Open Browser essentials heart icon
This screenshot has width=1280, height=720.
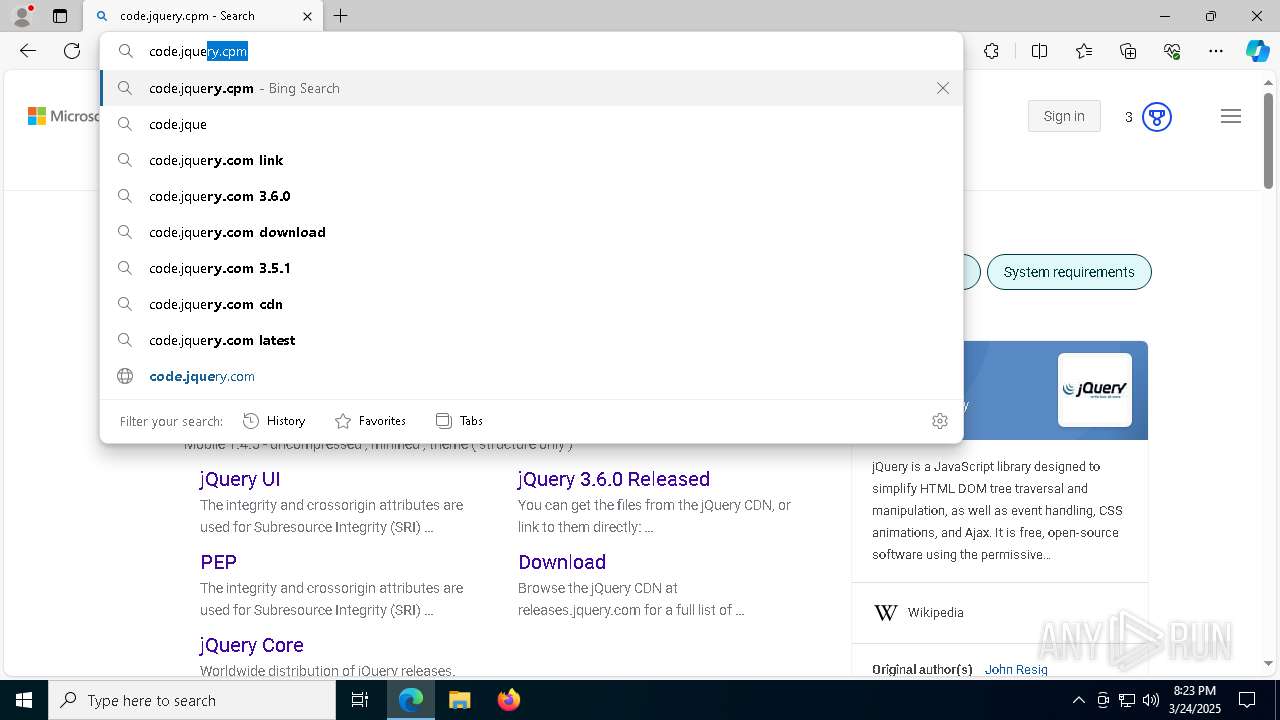click(x=1172, y=51)
